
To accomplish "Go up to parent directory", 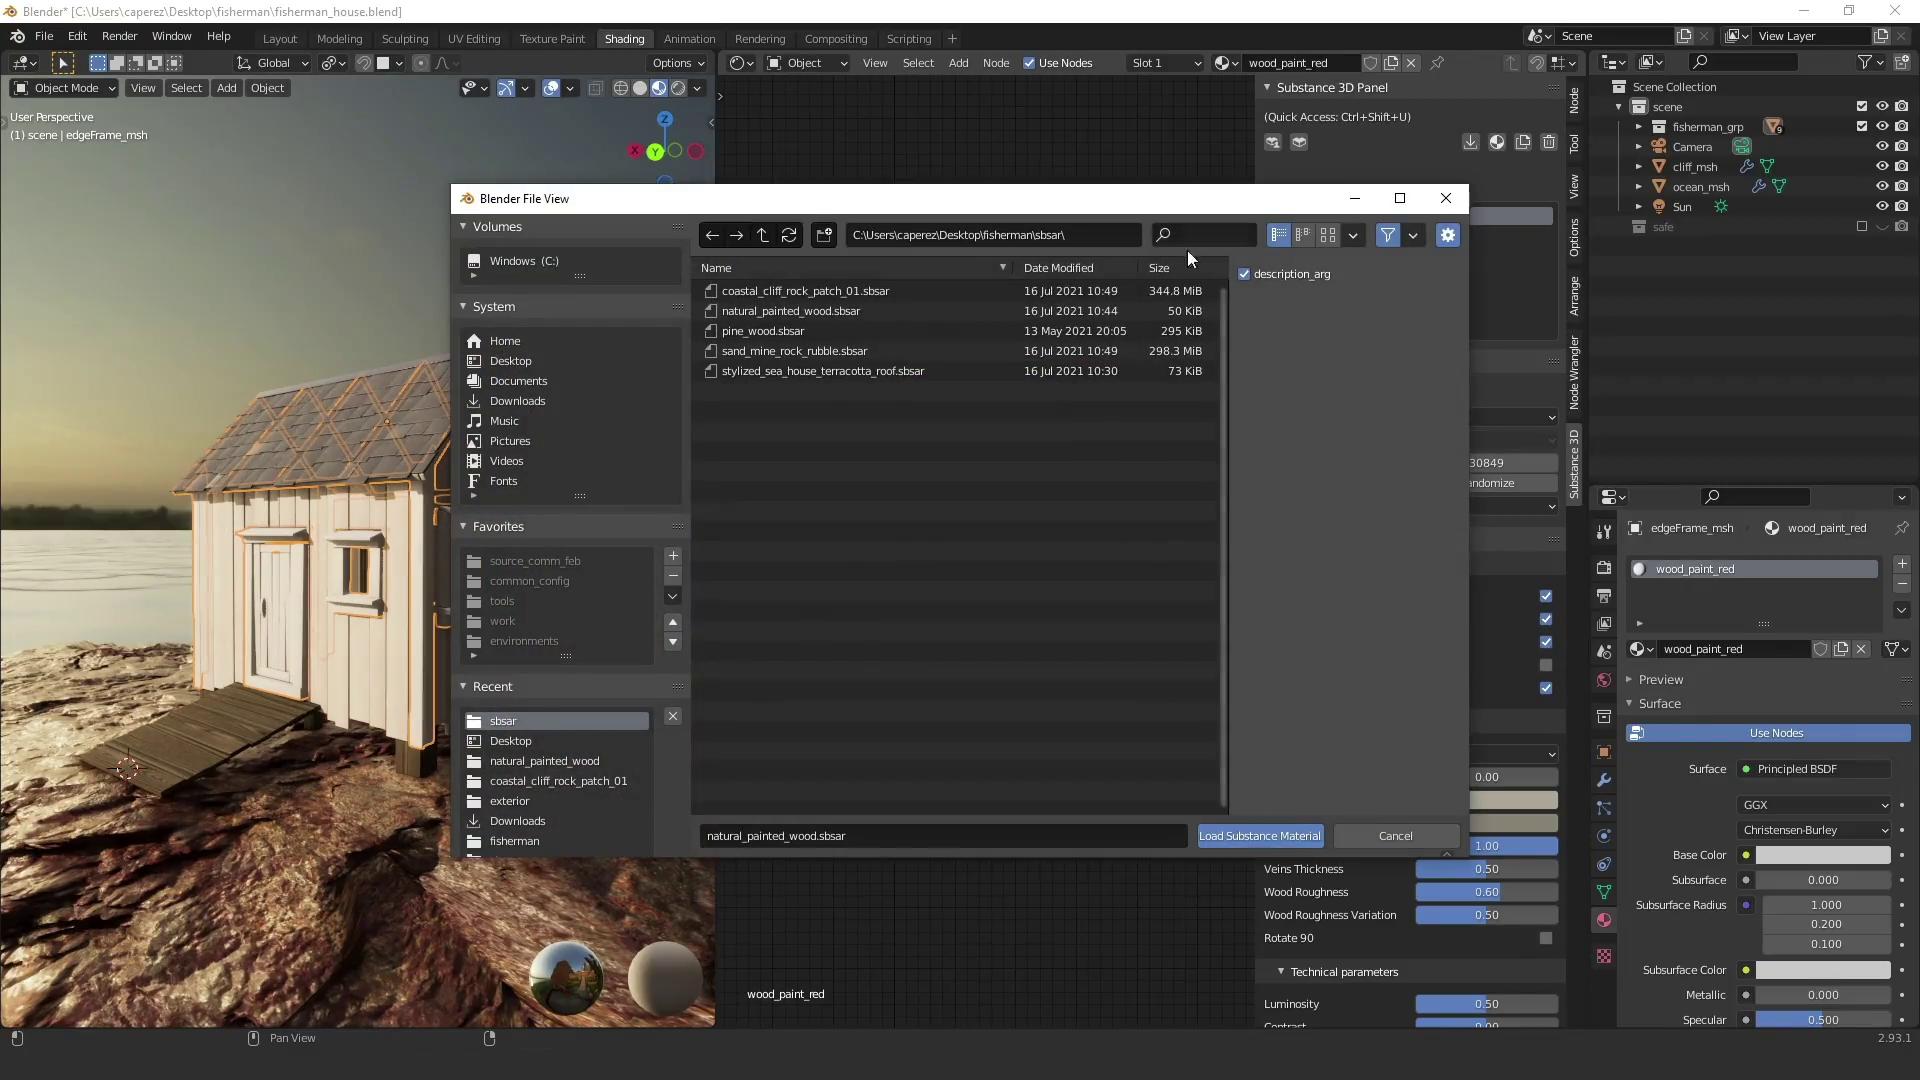I will [x=763, y=235].
